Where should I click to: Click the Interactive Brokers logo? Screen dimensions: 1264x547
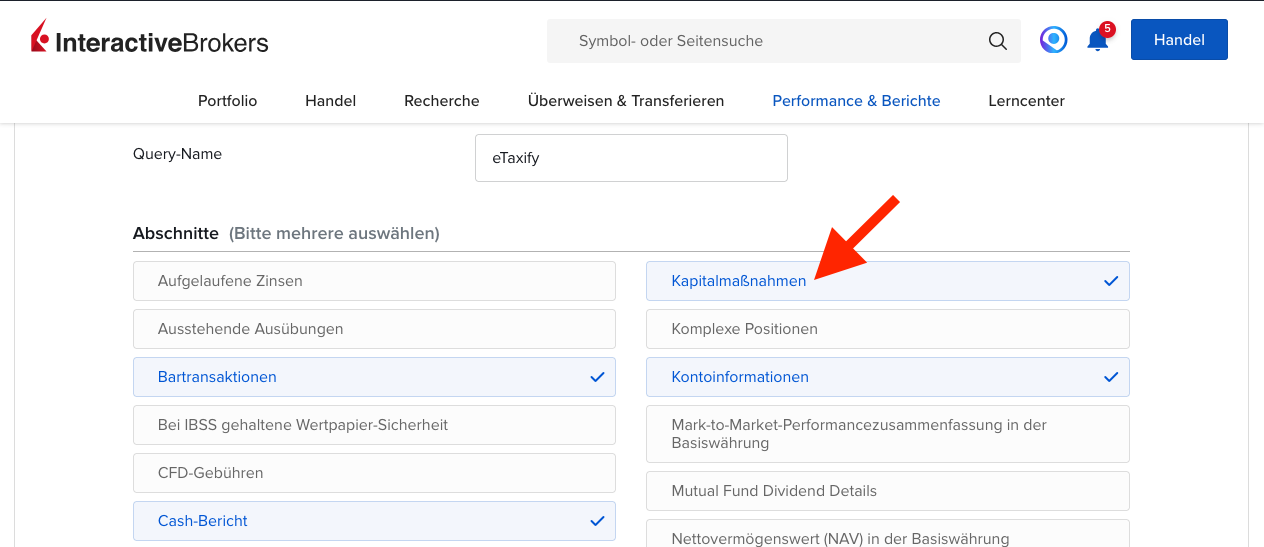coord(150,41)
